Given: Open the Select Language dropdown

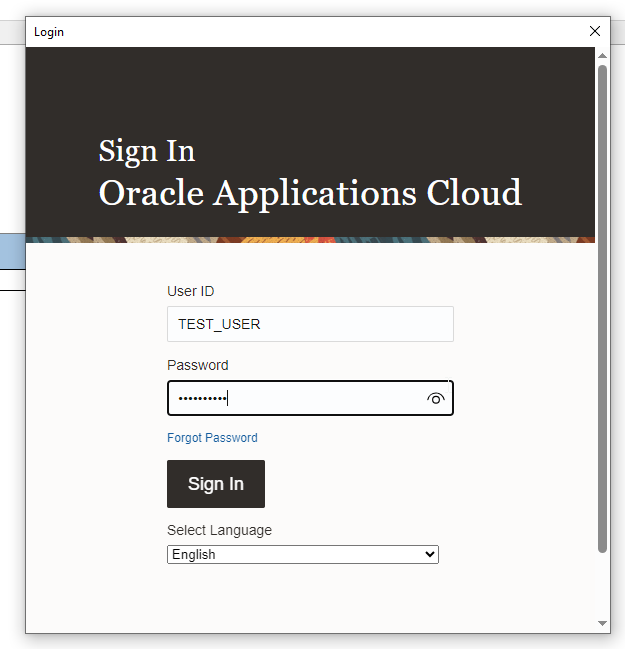Looking at the screenshot, I should point(303,554).
